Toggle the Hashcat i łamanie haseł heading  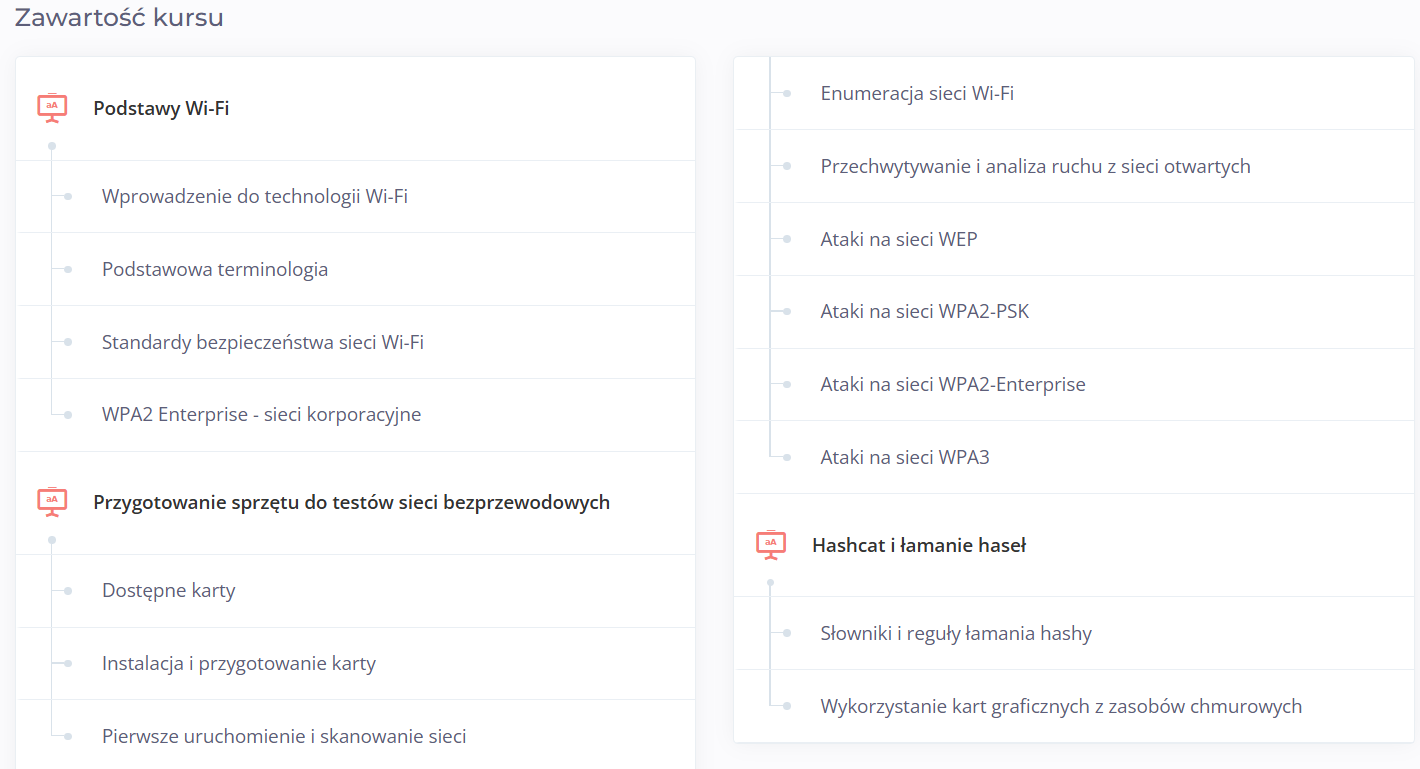click(918, 545)
